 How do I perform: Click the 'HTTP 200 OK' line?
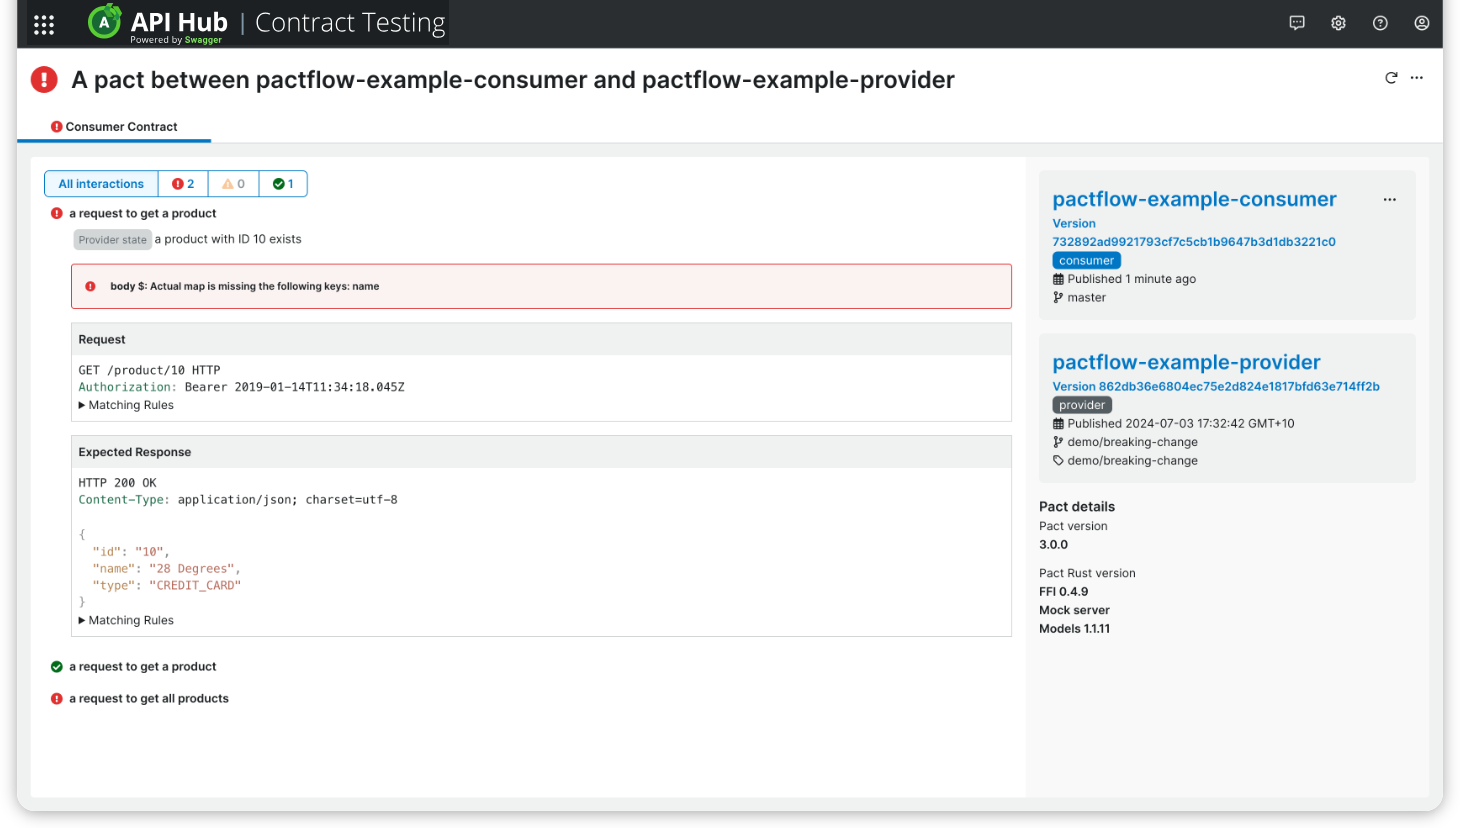[x=117, y=483]
